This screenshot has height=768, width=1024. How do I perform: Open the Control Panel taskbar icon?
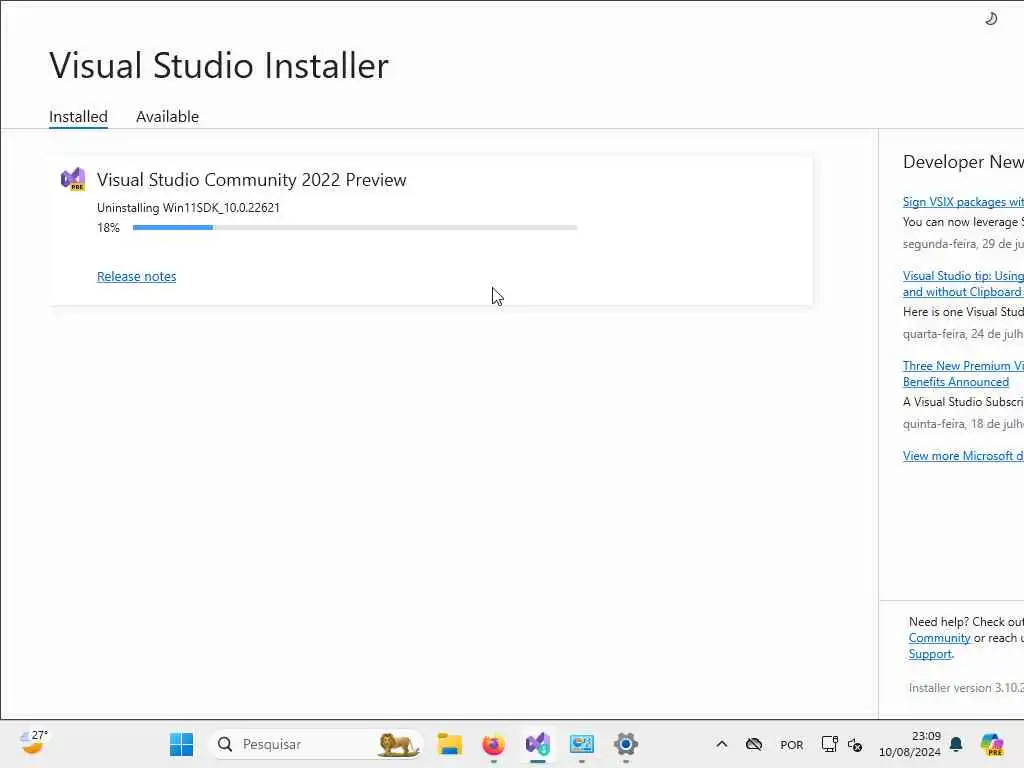581,744
